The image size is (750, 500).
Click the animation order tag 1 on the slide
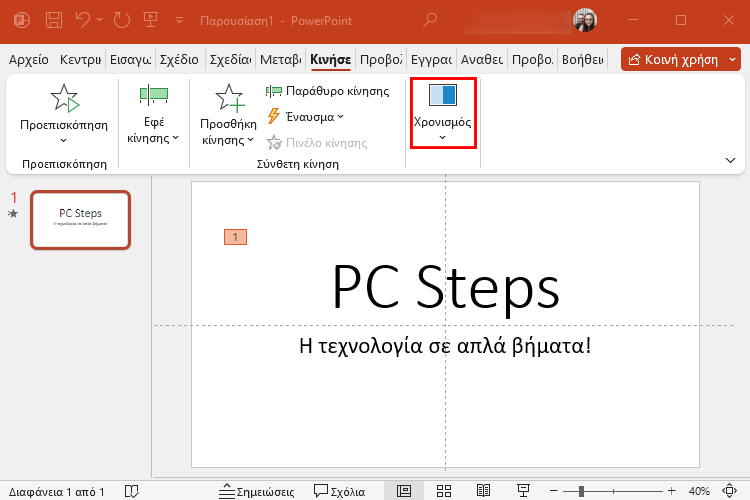point(235,237)
